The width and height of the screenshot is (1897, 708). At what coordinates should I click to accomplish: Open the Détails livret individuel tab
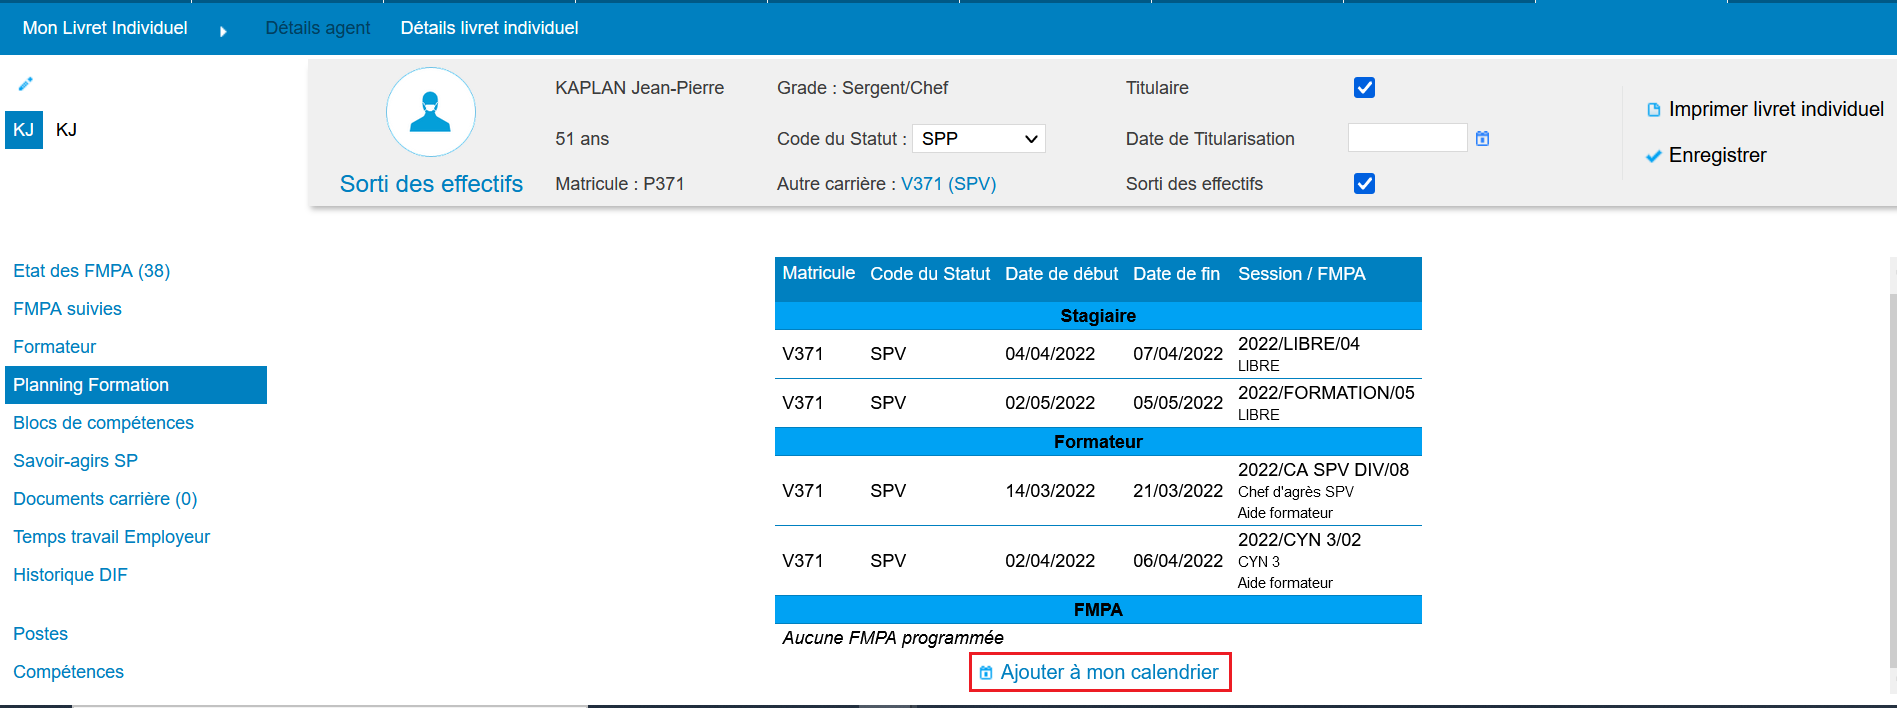[x=489, y=28]
